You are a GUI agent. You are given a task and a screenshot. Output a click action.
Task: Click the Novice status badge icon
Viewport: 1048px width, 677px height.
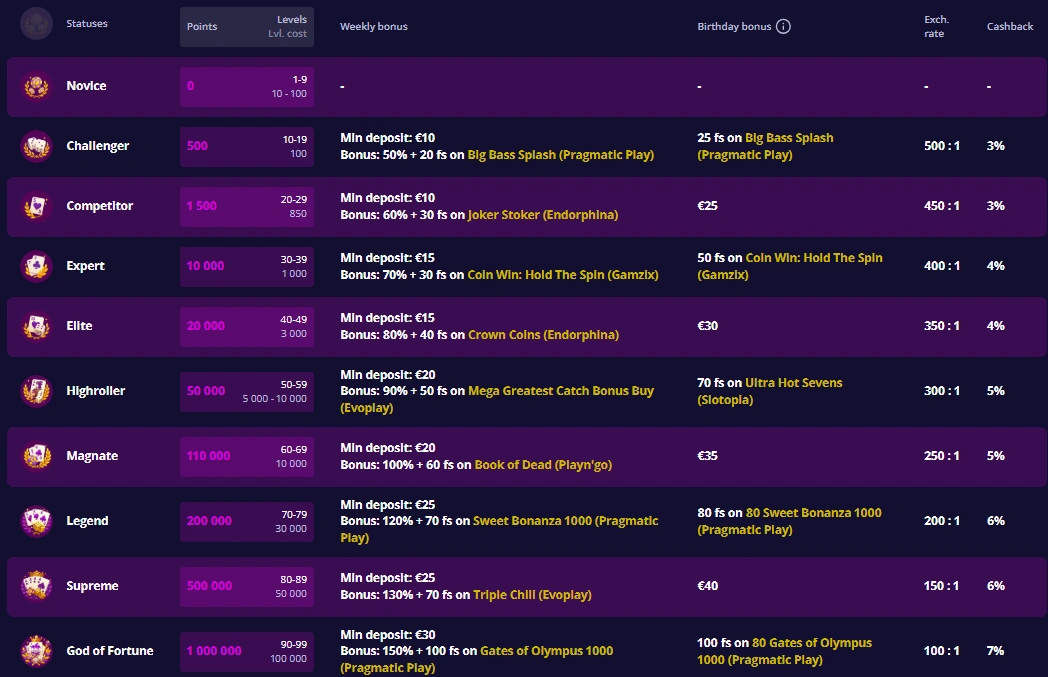(37, 86)
